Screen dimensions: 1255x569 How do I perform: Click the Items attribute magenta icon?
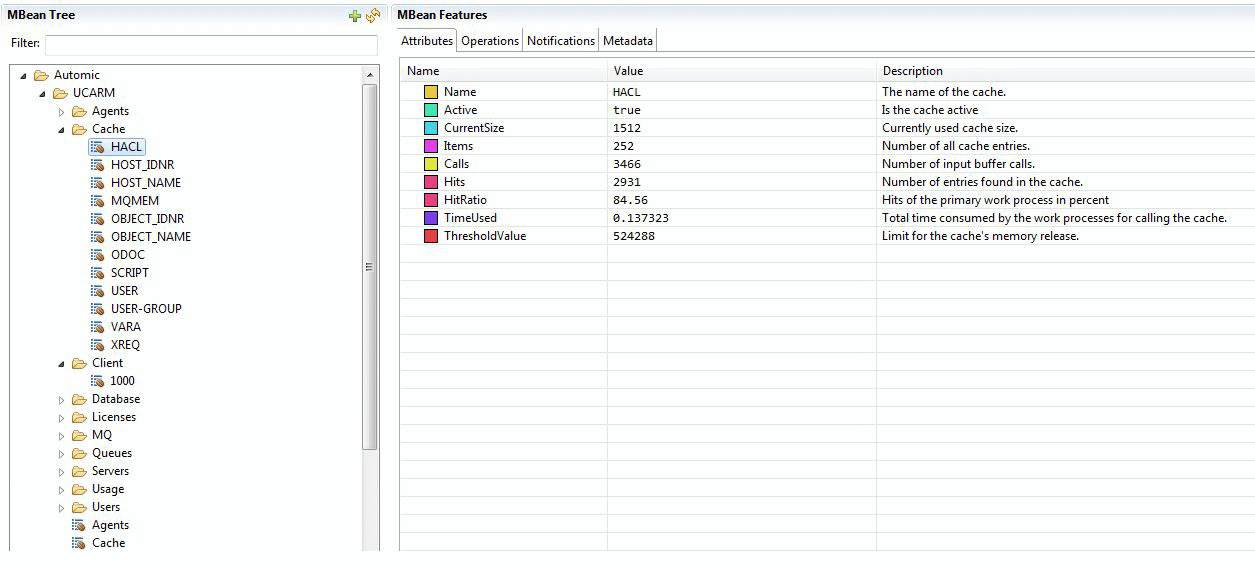click(431, 146)
